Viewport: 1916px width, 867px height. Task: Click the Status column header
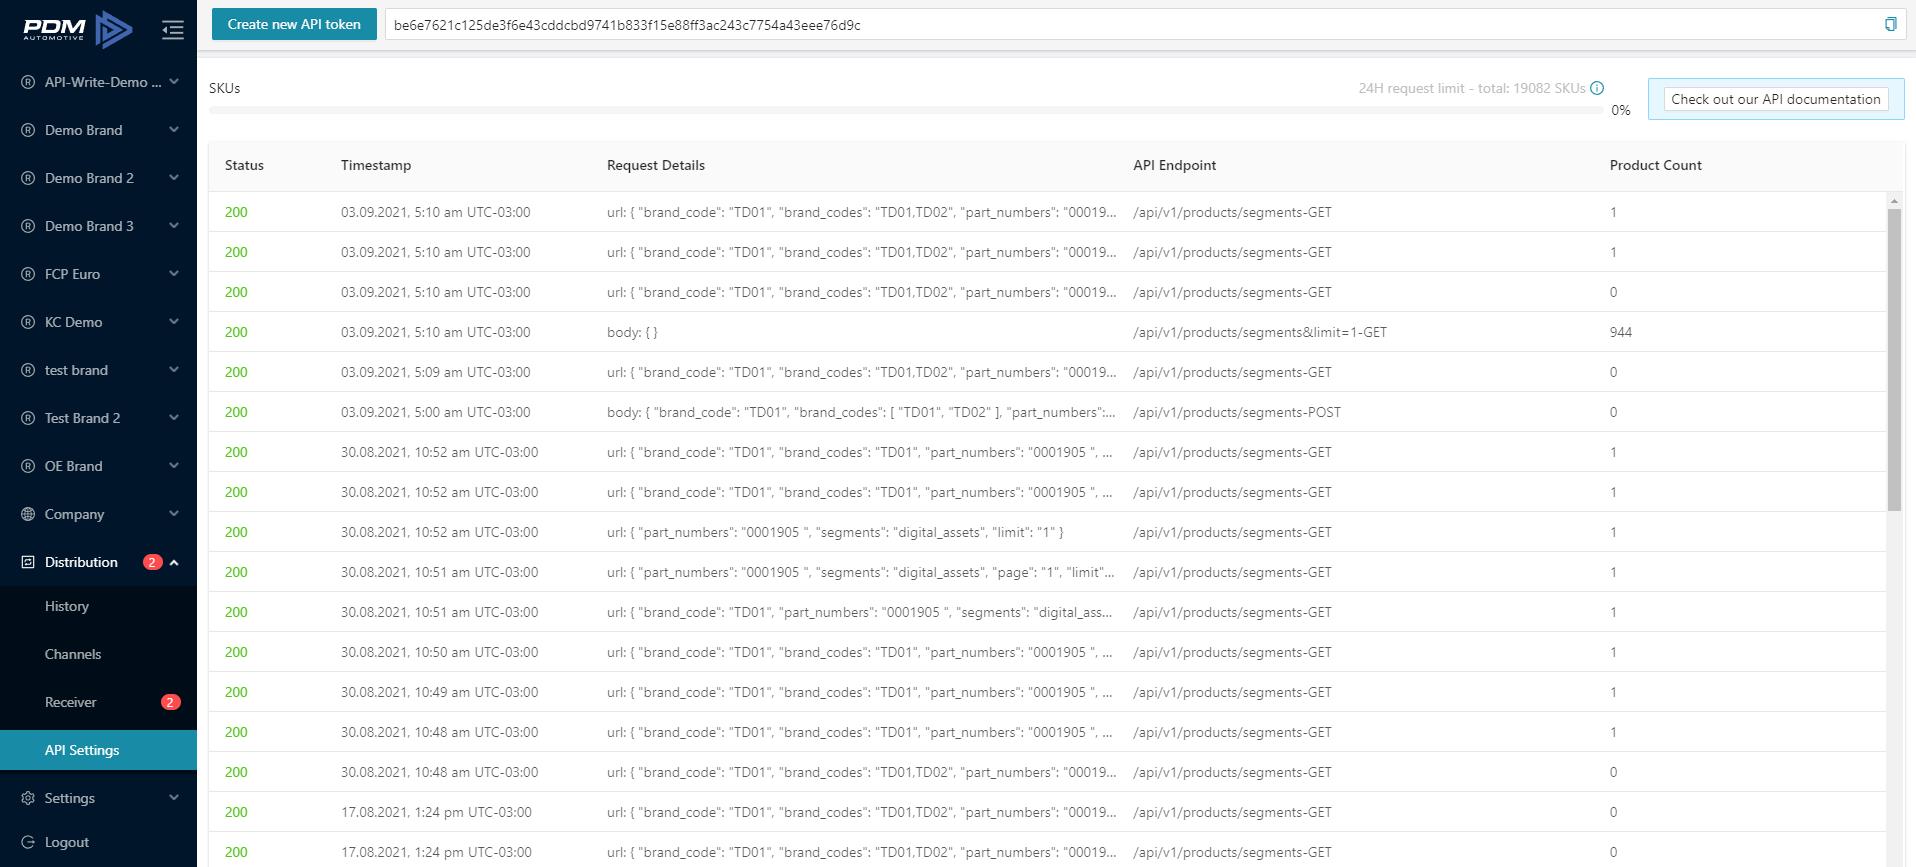pos(244,165)
